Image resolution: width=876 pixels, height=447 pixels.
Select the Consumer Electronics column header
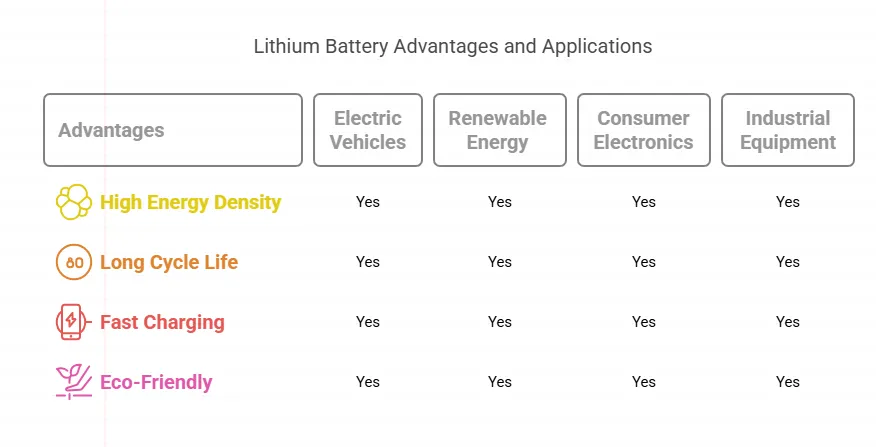(x=644, y=130)
